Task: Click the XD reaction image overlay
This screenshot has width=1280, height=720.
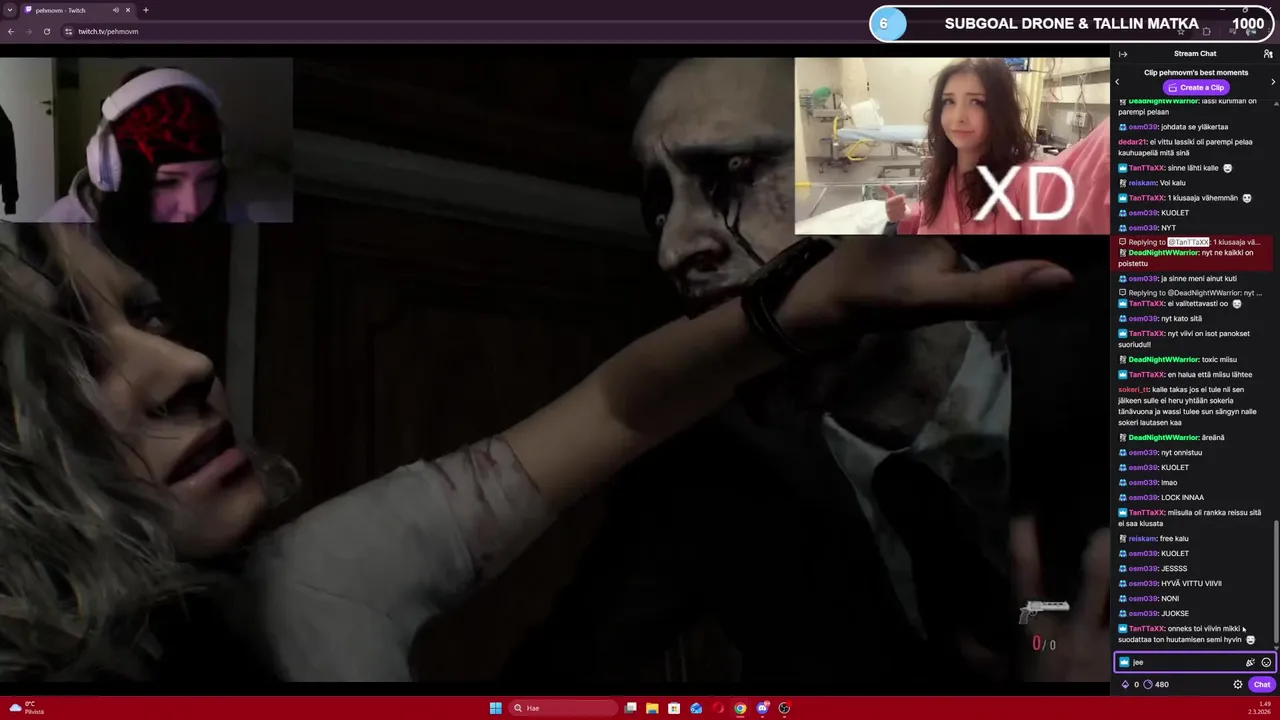Action: point(952,146)
